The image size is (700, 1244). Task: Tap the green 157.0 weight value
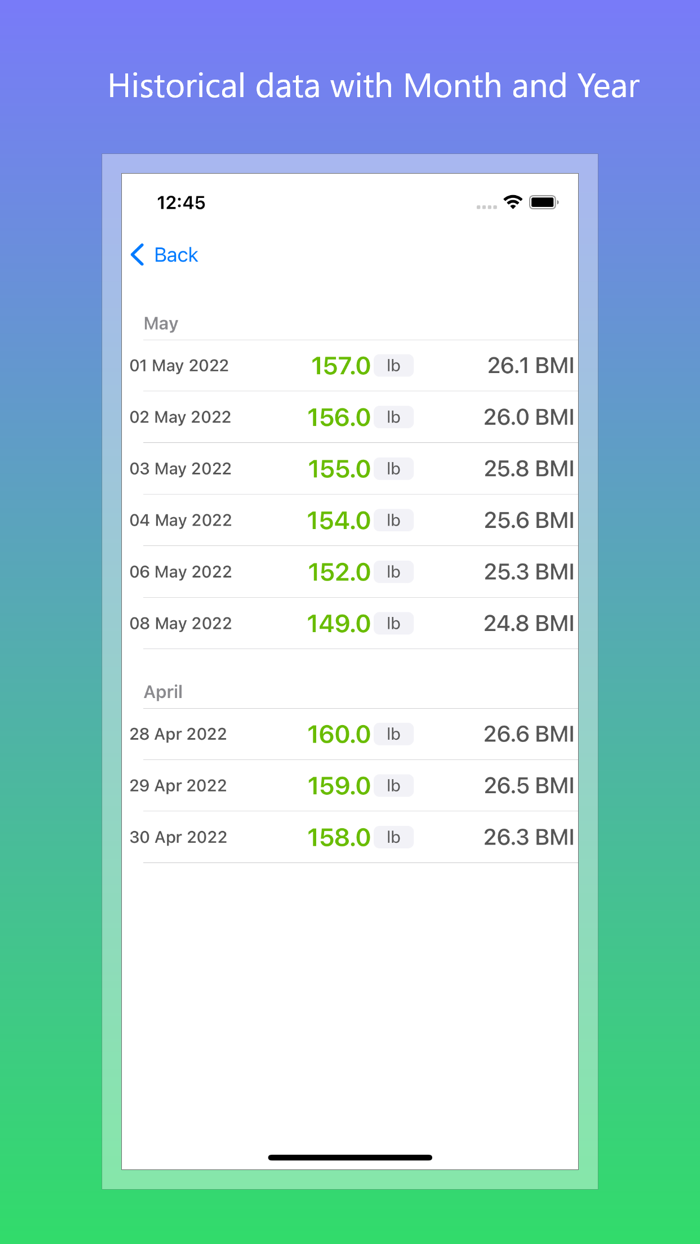[340, 365]
